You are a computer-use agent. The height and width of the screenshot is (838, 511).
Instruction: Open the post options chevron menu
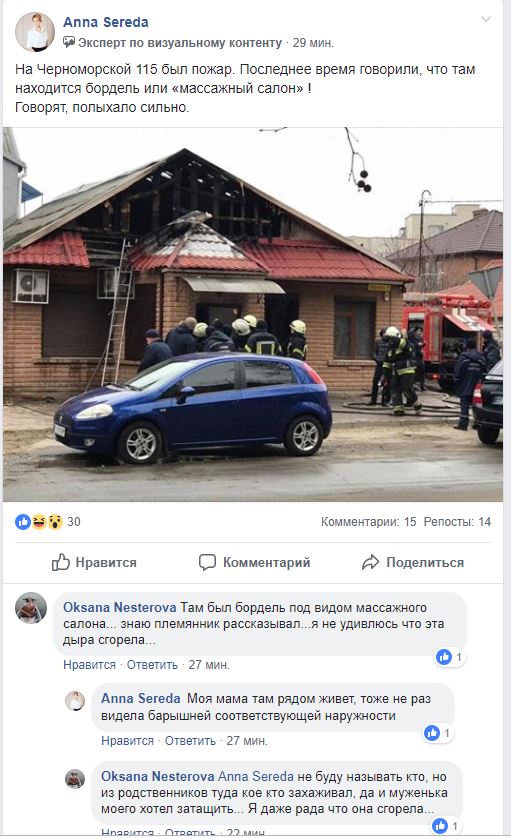click(x=485, y=20)
